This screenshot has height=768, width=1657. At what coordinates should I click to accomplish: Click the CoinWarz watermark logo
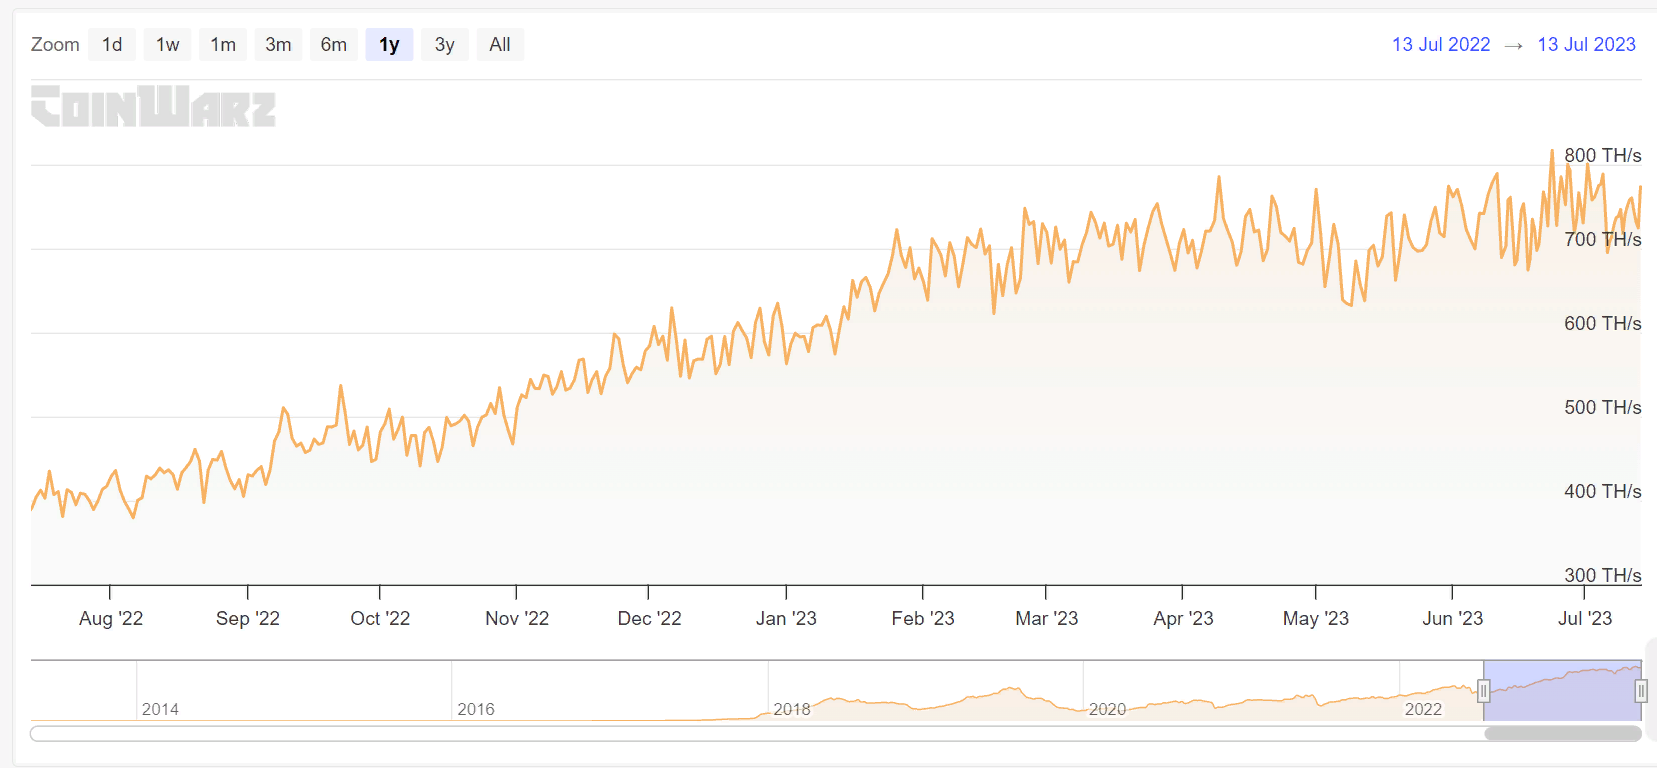point(153,106)
